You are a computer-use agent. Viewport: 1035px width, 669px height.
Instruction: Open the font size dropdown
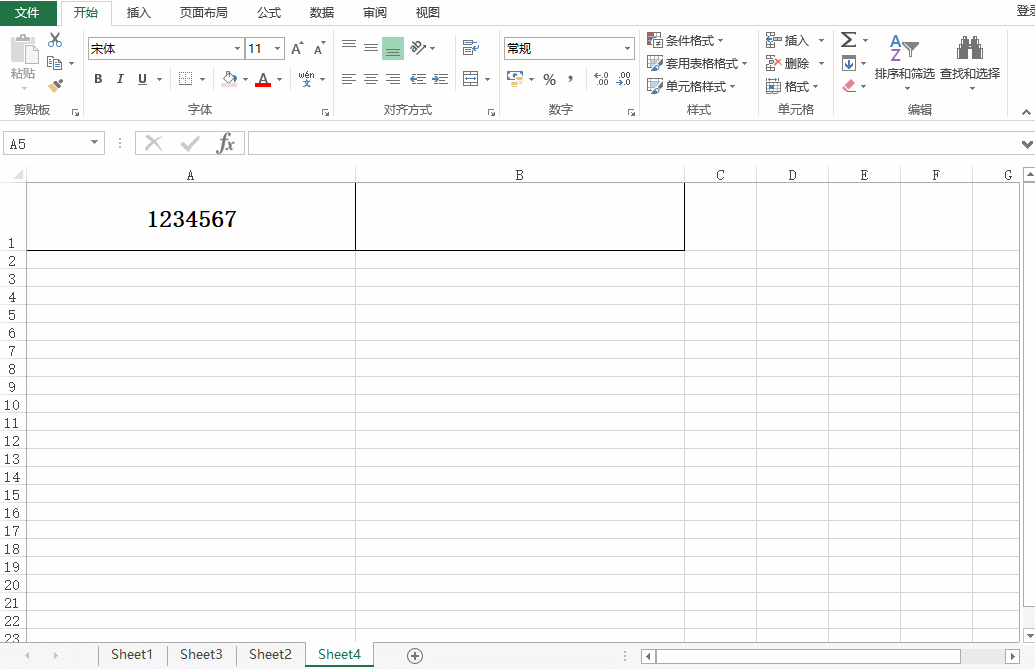point(277,47)
